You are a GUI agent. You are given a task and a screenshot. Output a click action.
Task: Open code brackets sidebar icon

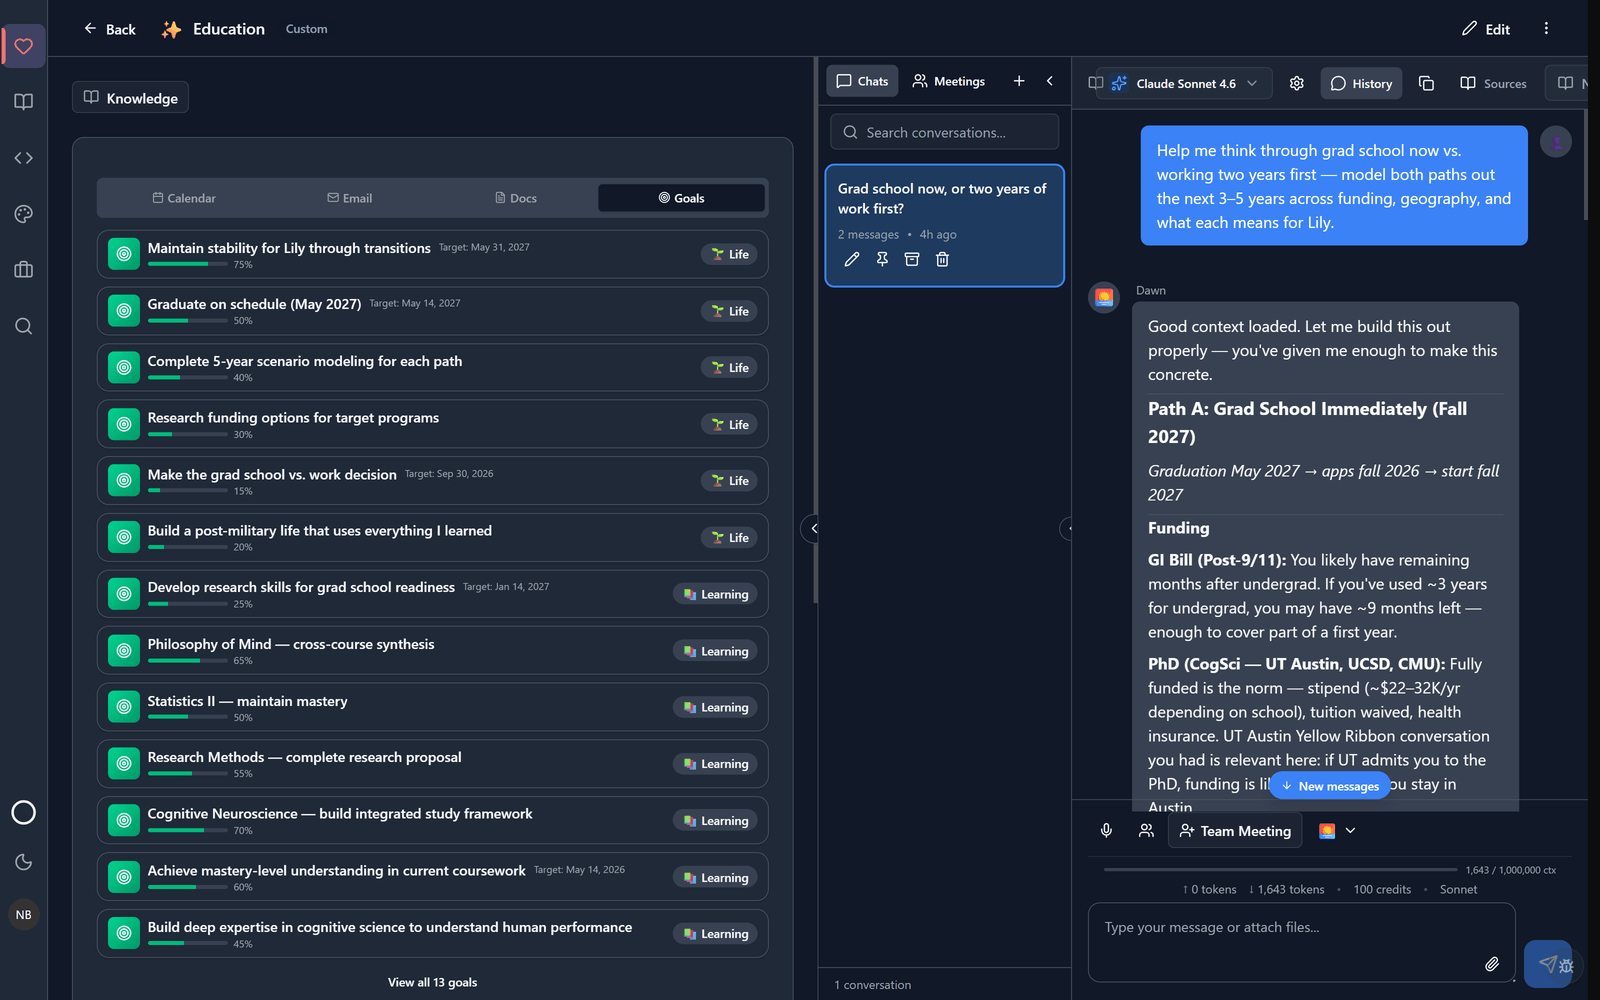point(24,158)
